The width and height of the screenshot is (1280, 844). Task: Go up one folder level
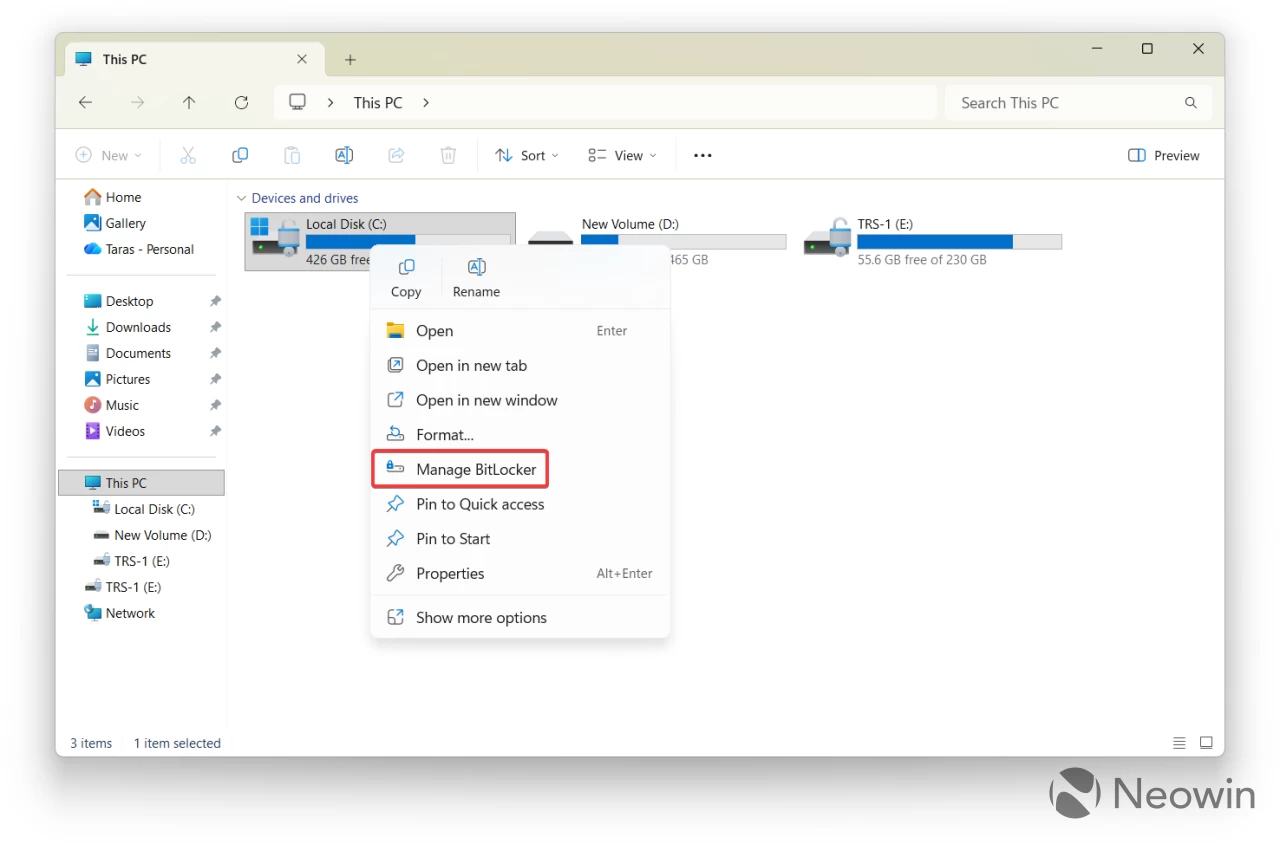pos(189,103)
